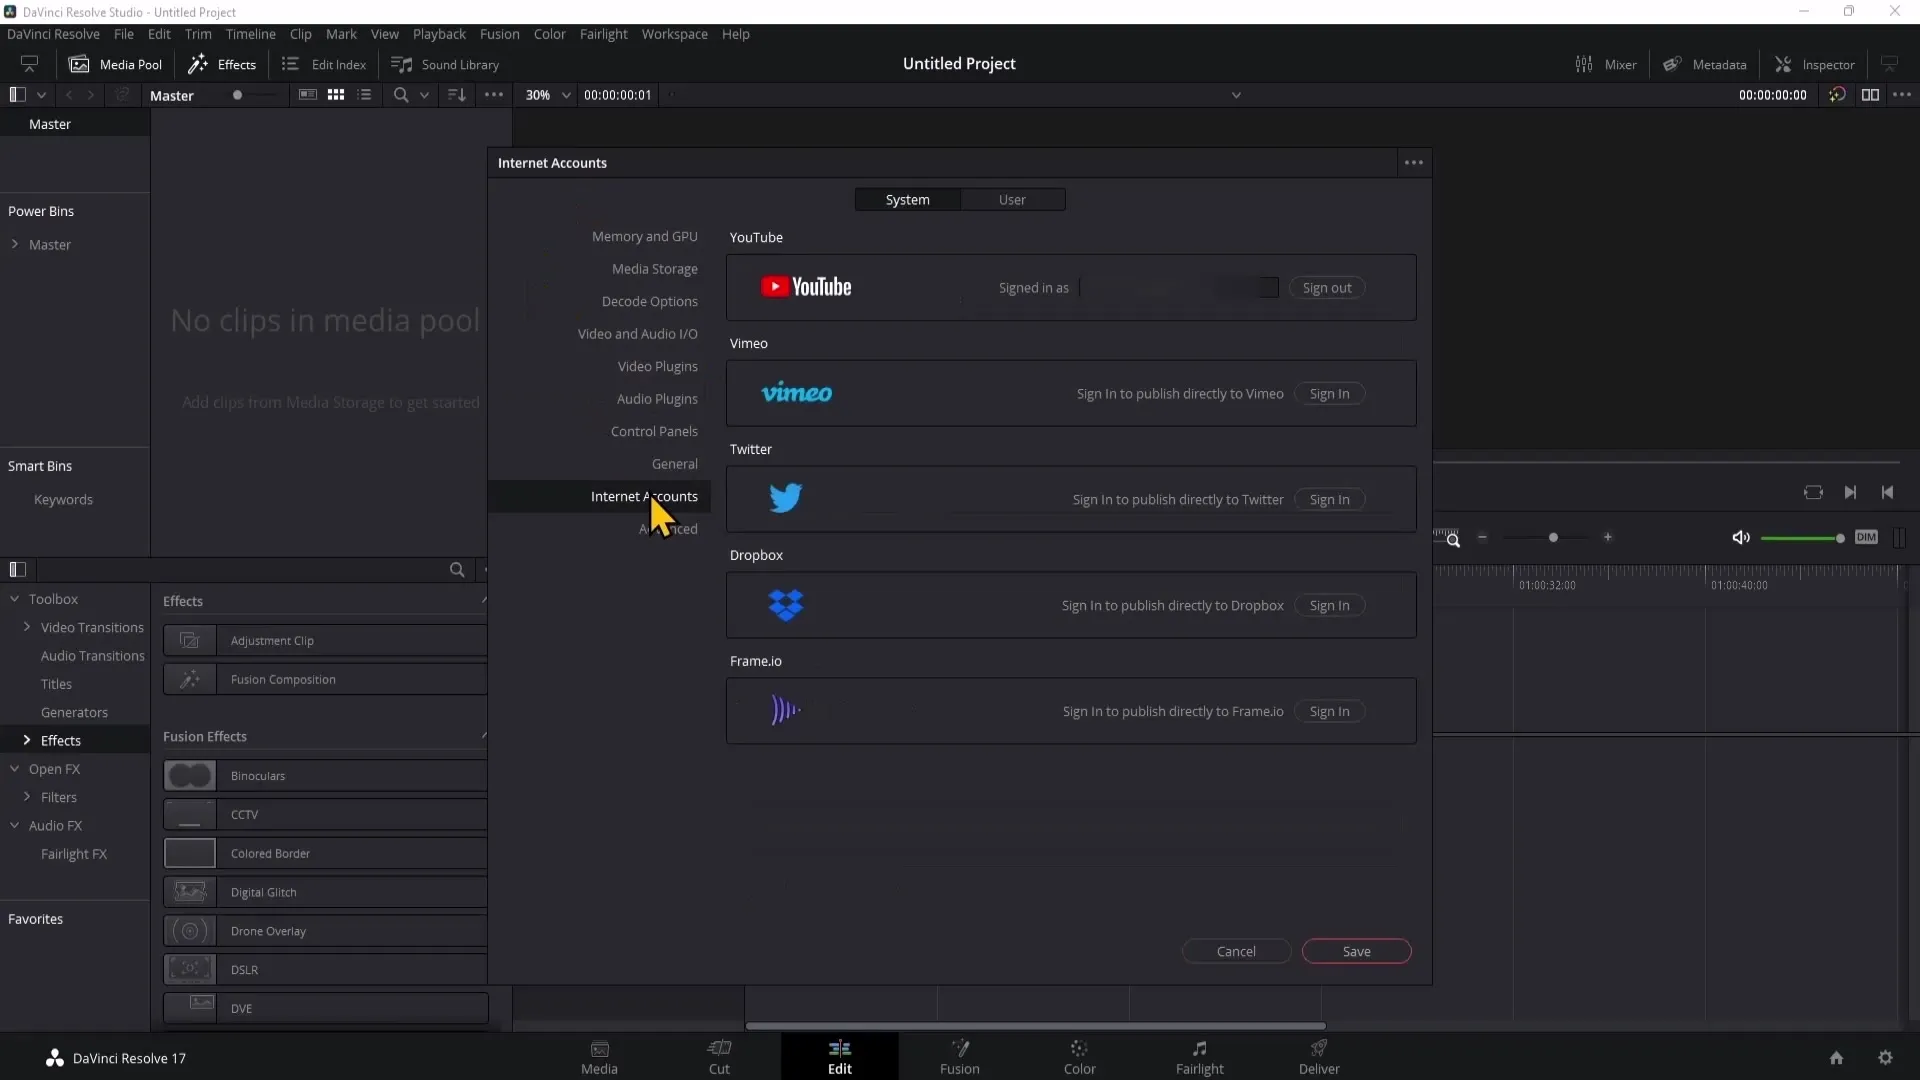1920x1080 pixels.
Task: Open the Sound Library panel
Action: pos(445,64)
